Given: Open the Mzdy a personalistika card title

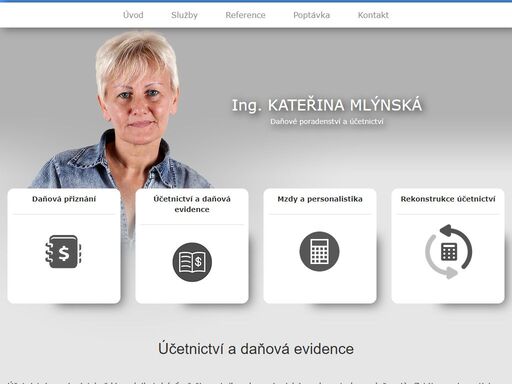Looking at the screenshot, I should click(320, 199).
